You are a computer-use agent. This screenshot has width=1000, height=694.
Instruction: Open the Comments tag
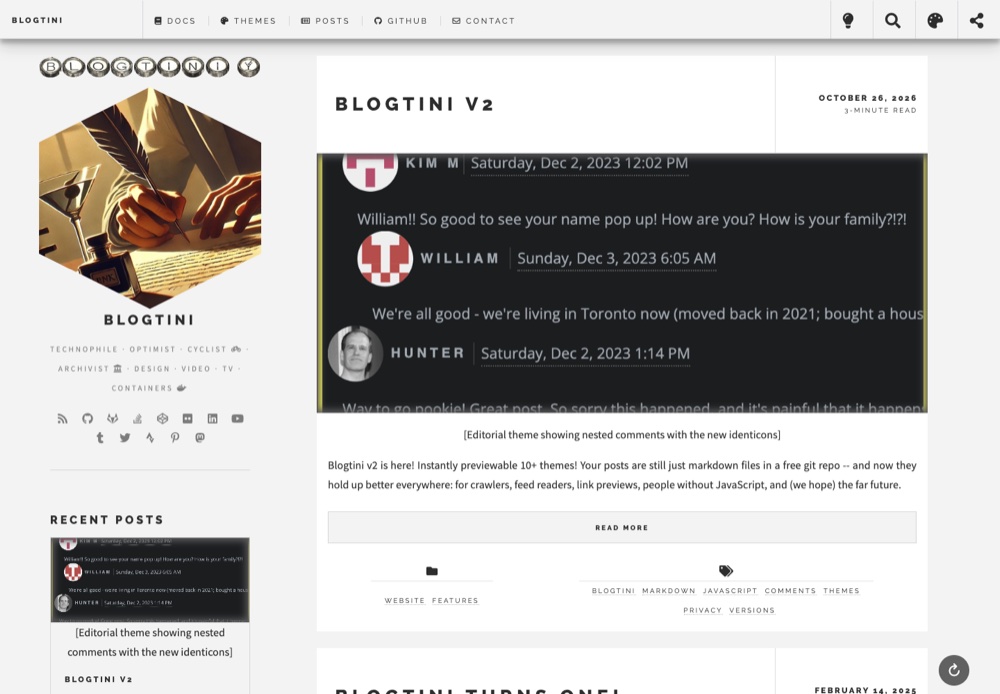[x=790, y=591]
